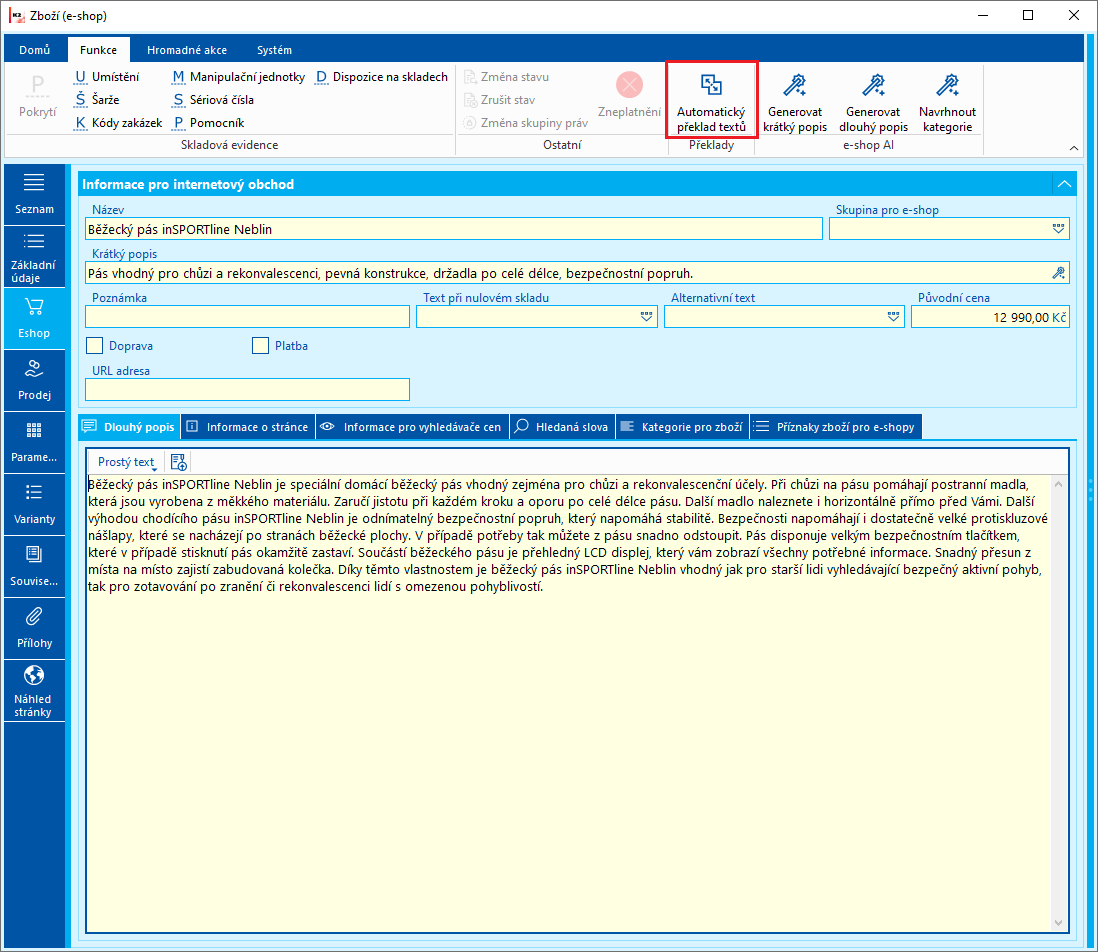This screenshot has height=952, width=1098.
Task: Open the Seznam list view in sidebar
Action: [34, 195]
